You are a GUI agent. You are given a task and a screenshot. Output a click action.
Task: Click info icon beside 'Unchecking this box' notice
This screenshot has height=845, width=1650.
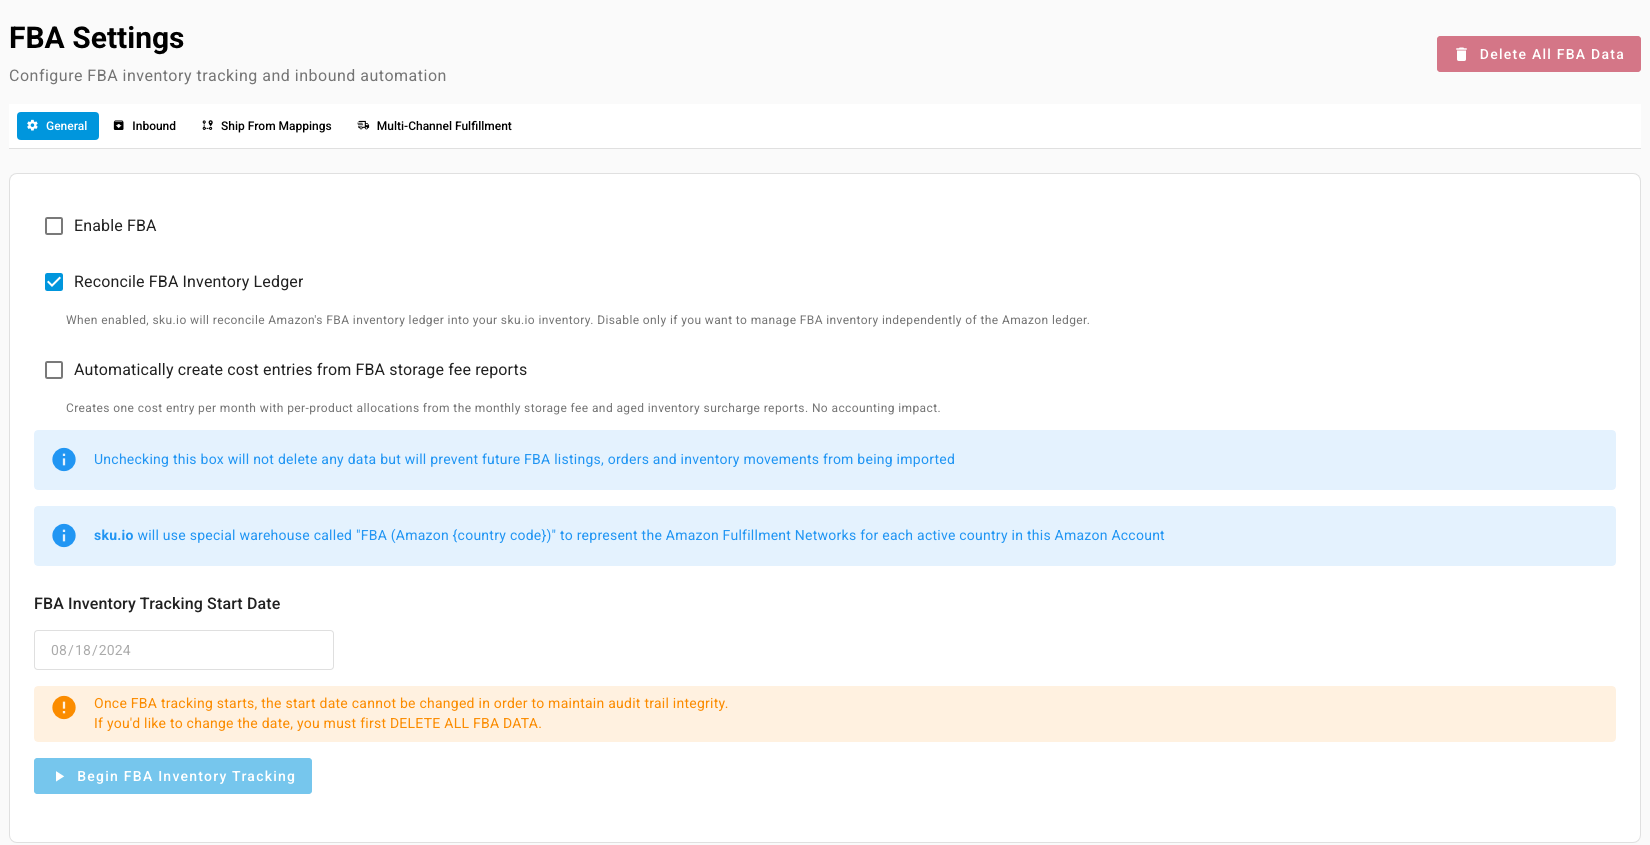pyautogui.click(x=64, y=460)
